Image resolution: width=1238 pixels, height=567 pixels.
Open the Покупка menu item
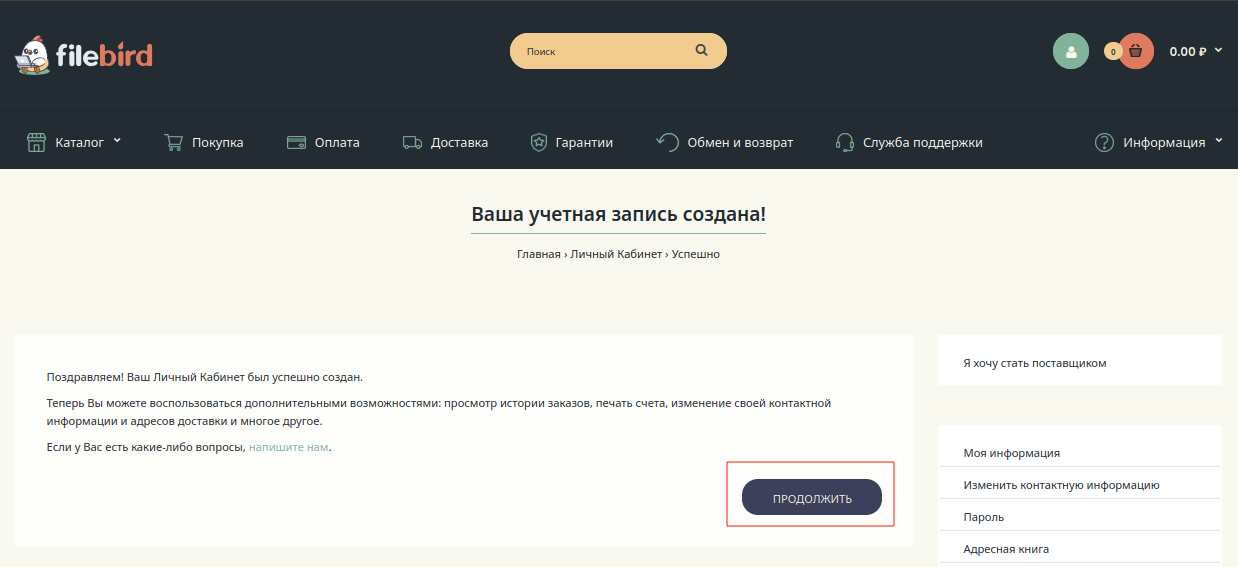pyautogui.click(x=217, y=142)
